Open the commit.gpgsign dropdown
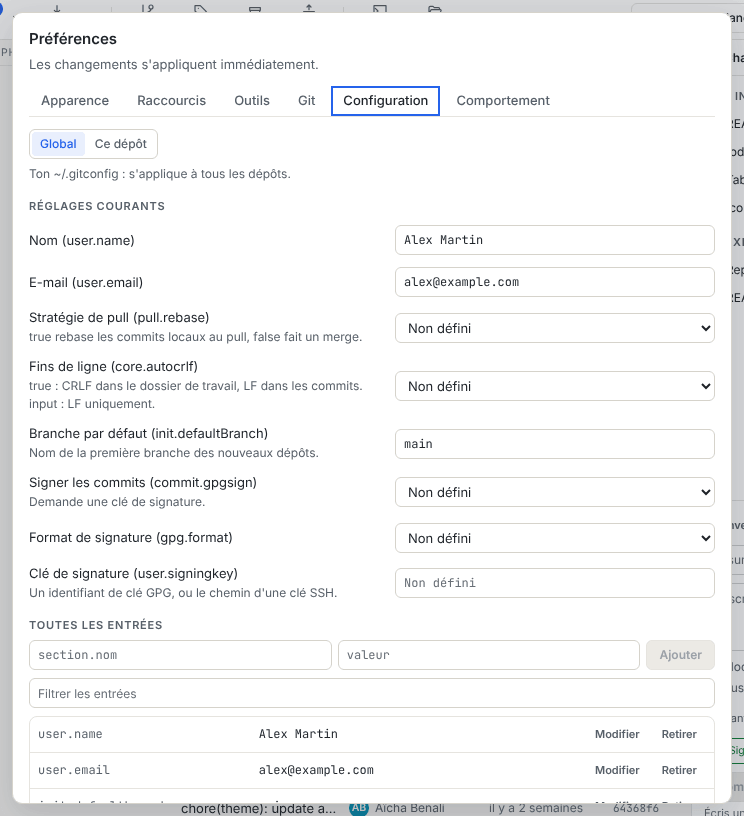The width and height of the screenshot is (744, 816). pos(555,492)
